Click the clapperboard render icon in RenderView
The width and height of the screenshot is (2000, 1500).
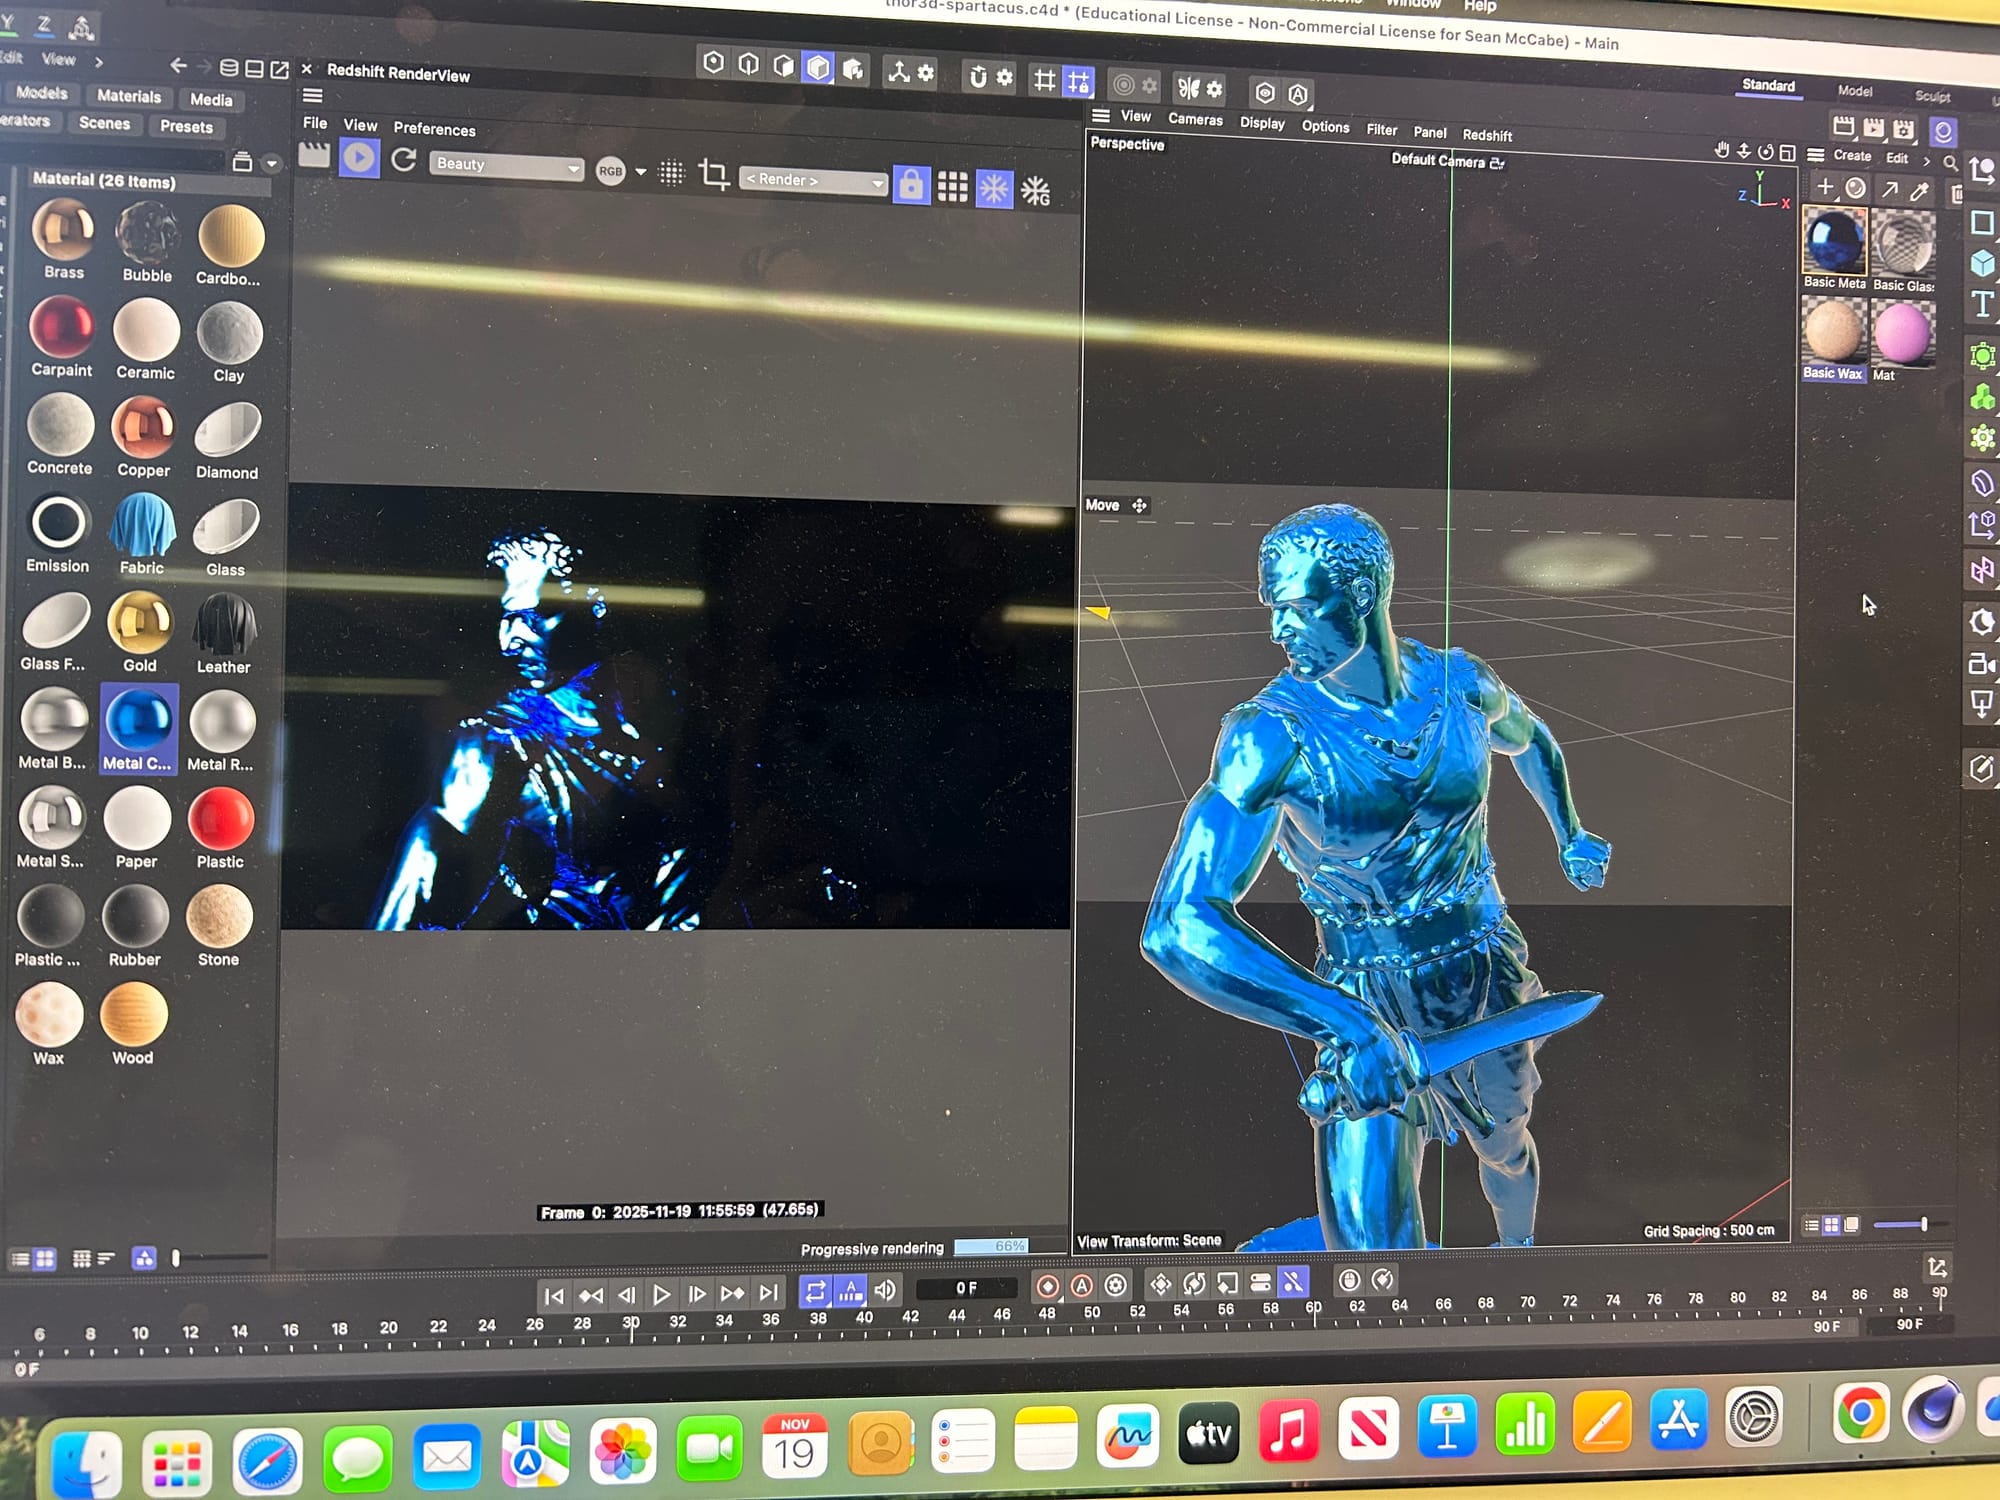(314, 156)
